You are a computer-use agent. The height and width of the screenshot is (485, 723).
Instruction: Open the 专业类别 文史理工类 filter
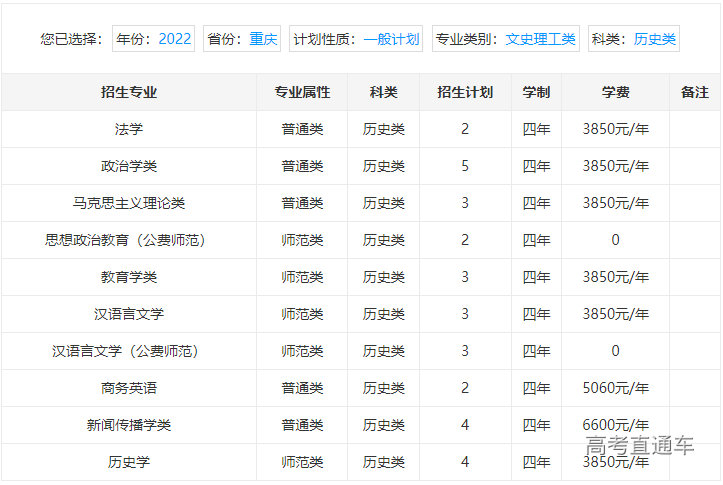click(x=506, y=39)
